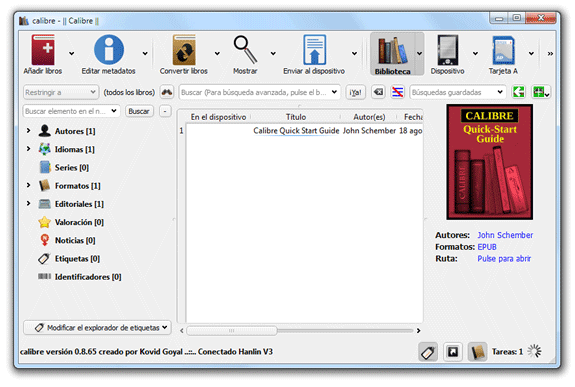The width and height of the screenshot is (575, 387).
Task: Click the Título column header
Action: tap(296, 117)
